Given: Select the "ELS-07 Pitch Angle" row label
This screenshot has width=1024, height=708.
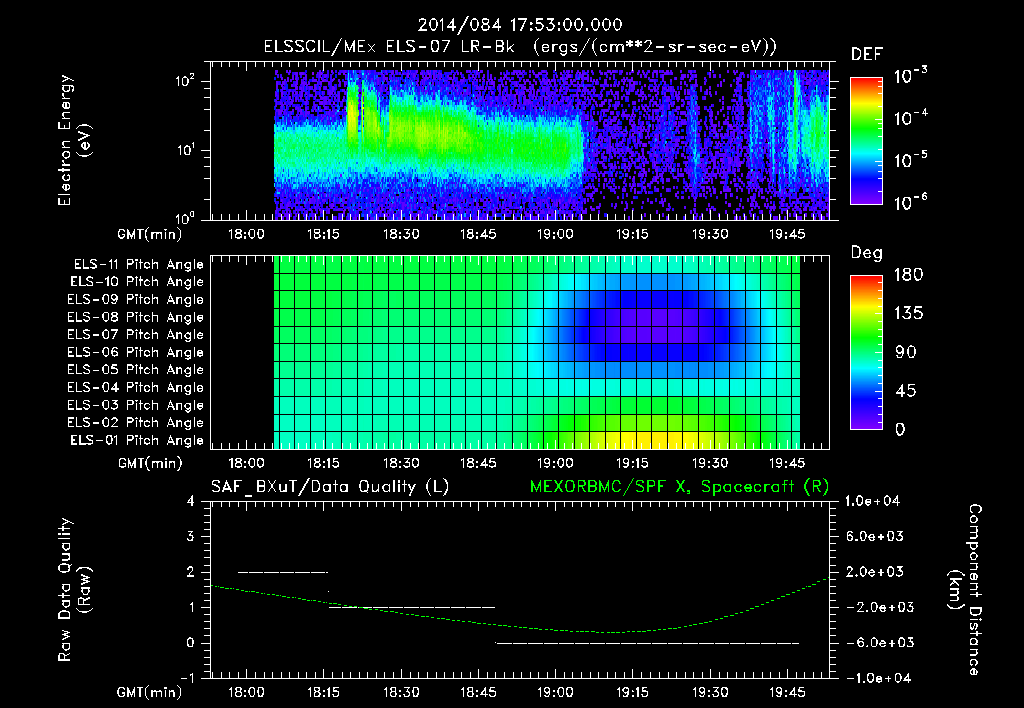Looking at the screenshot, I should pos(136,334).
